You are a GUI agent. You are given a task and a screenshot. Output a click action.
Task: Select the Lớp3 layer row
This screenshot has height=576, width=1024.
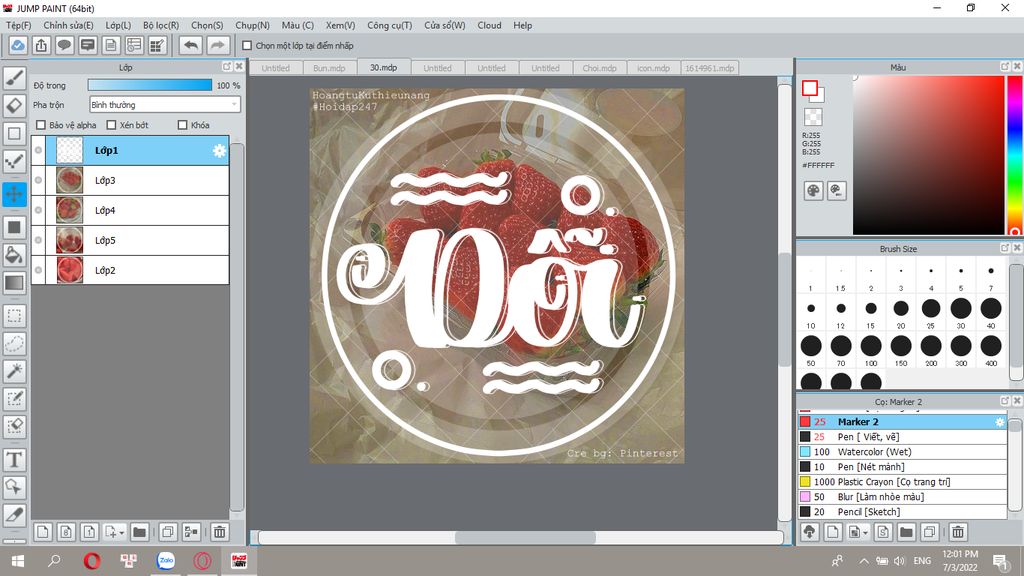131,180
